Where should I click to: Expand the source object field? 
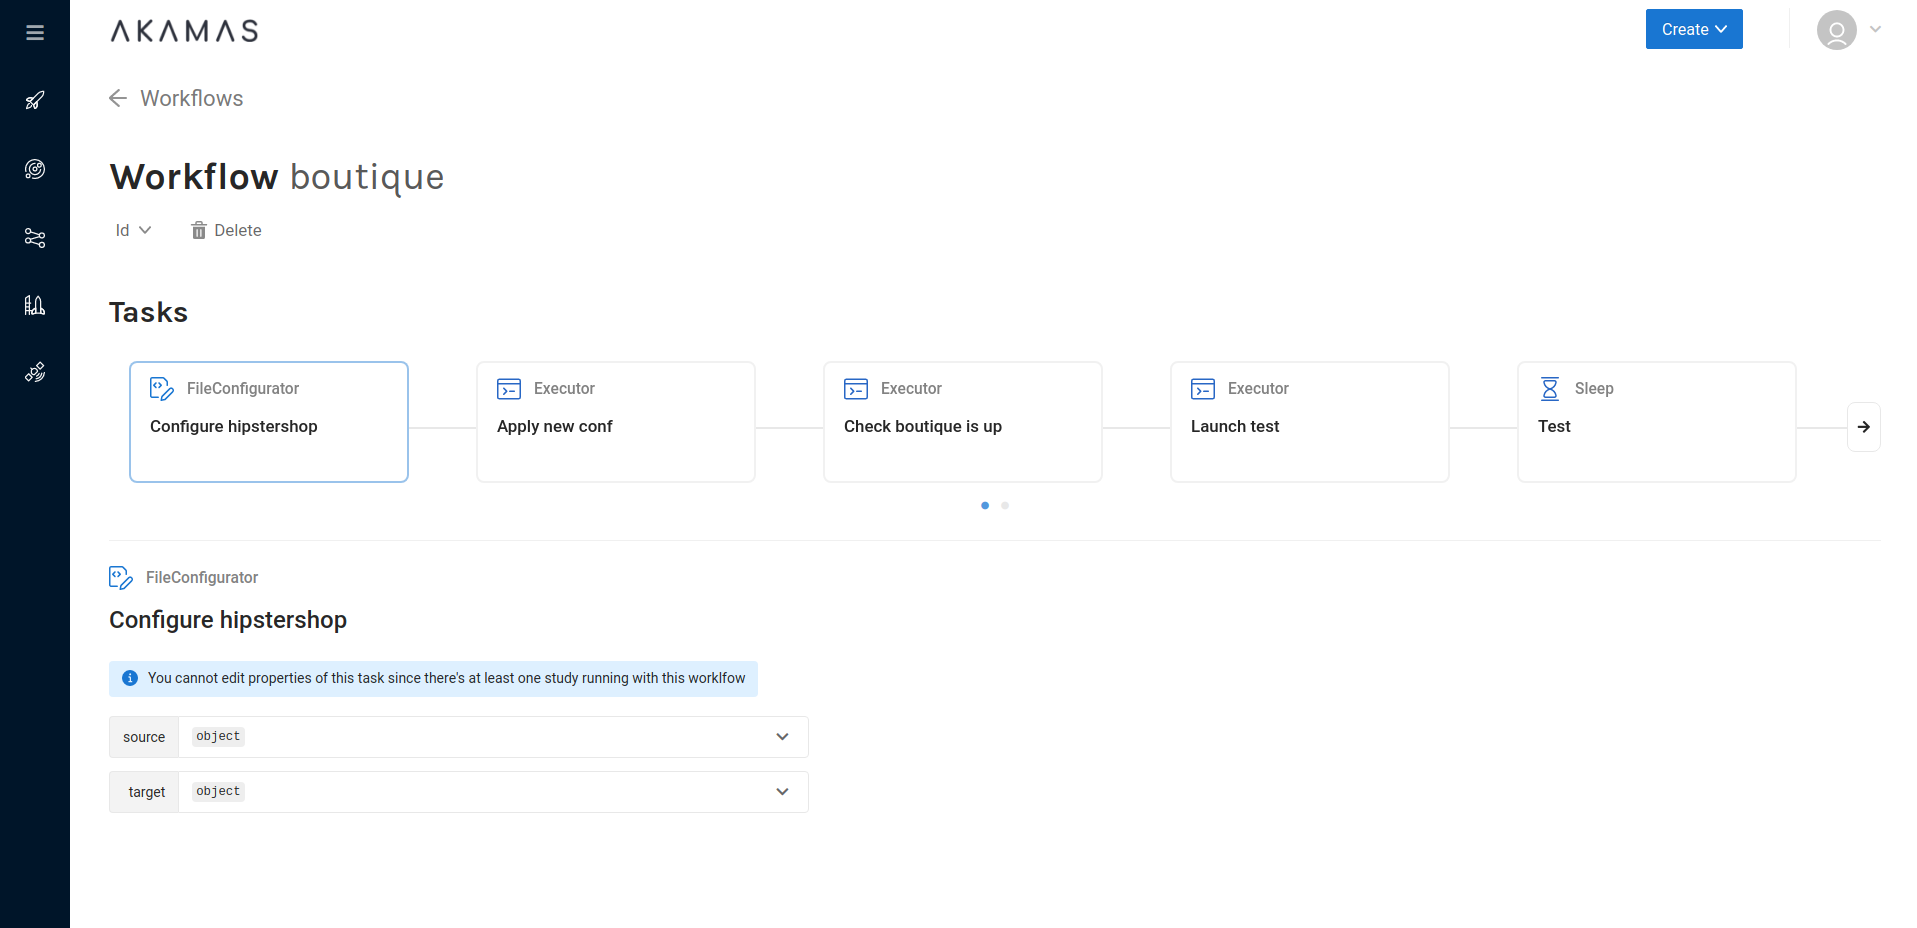(x=782, y=737)
